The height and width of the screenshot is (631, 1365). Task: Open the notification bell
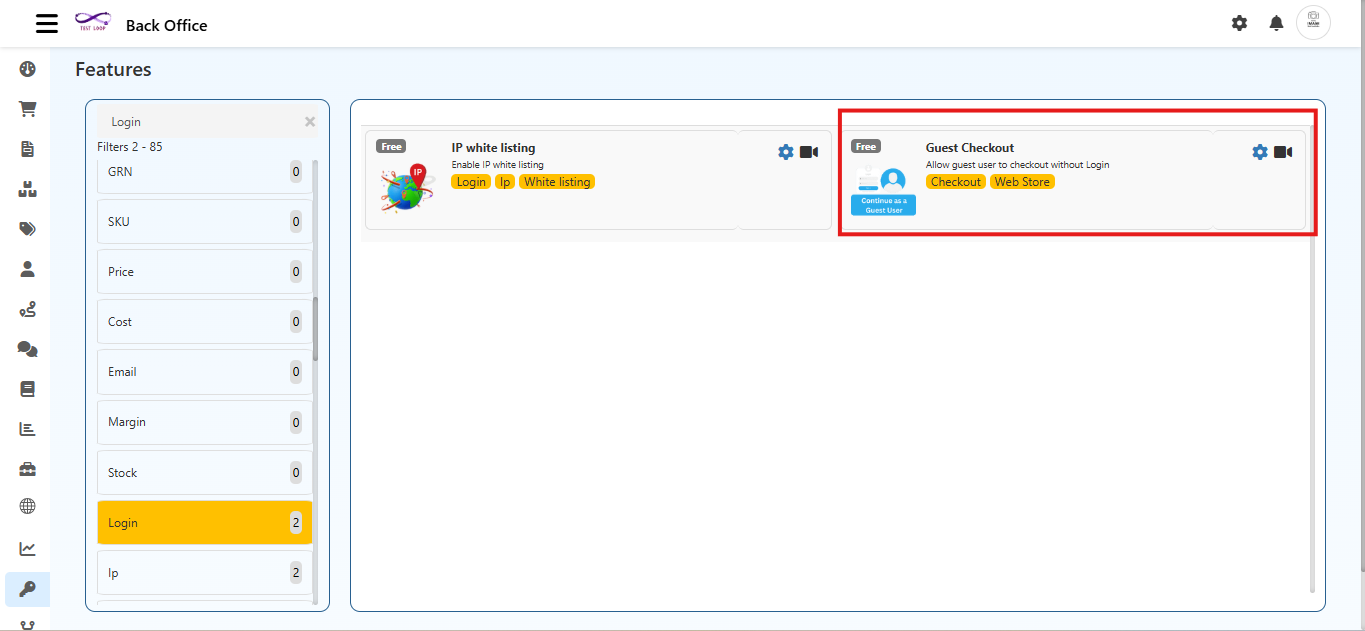1275,22
